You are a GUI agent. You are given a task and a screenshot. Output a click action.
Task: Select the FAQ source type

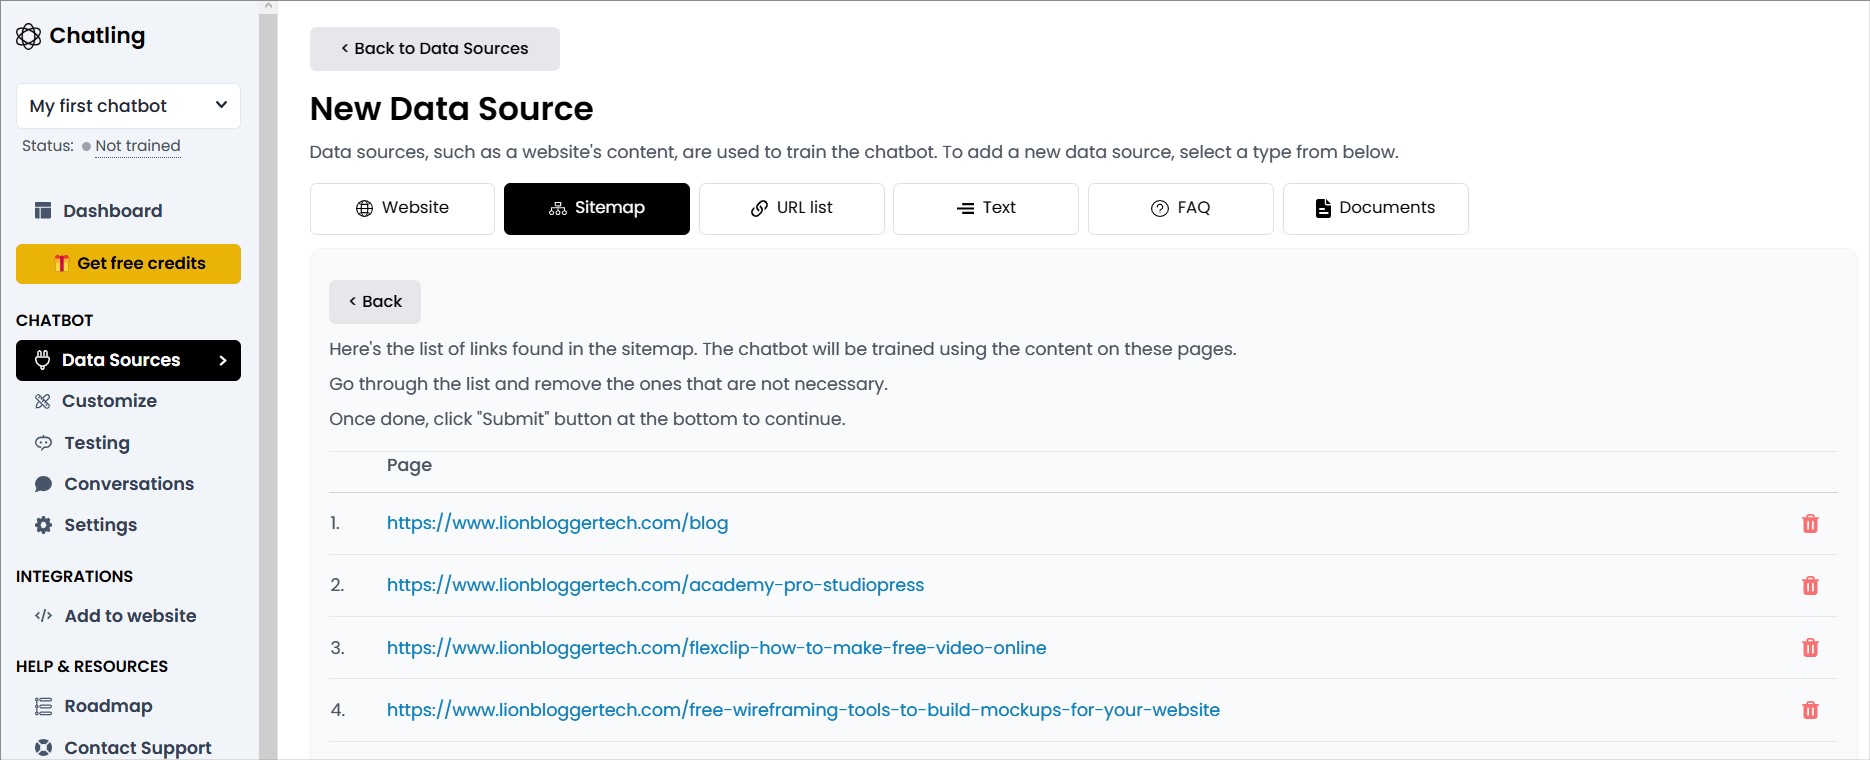pos(1180,208)
